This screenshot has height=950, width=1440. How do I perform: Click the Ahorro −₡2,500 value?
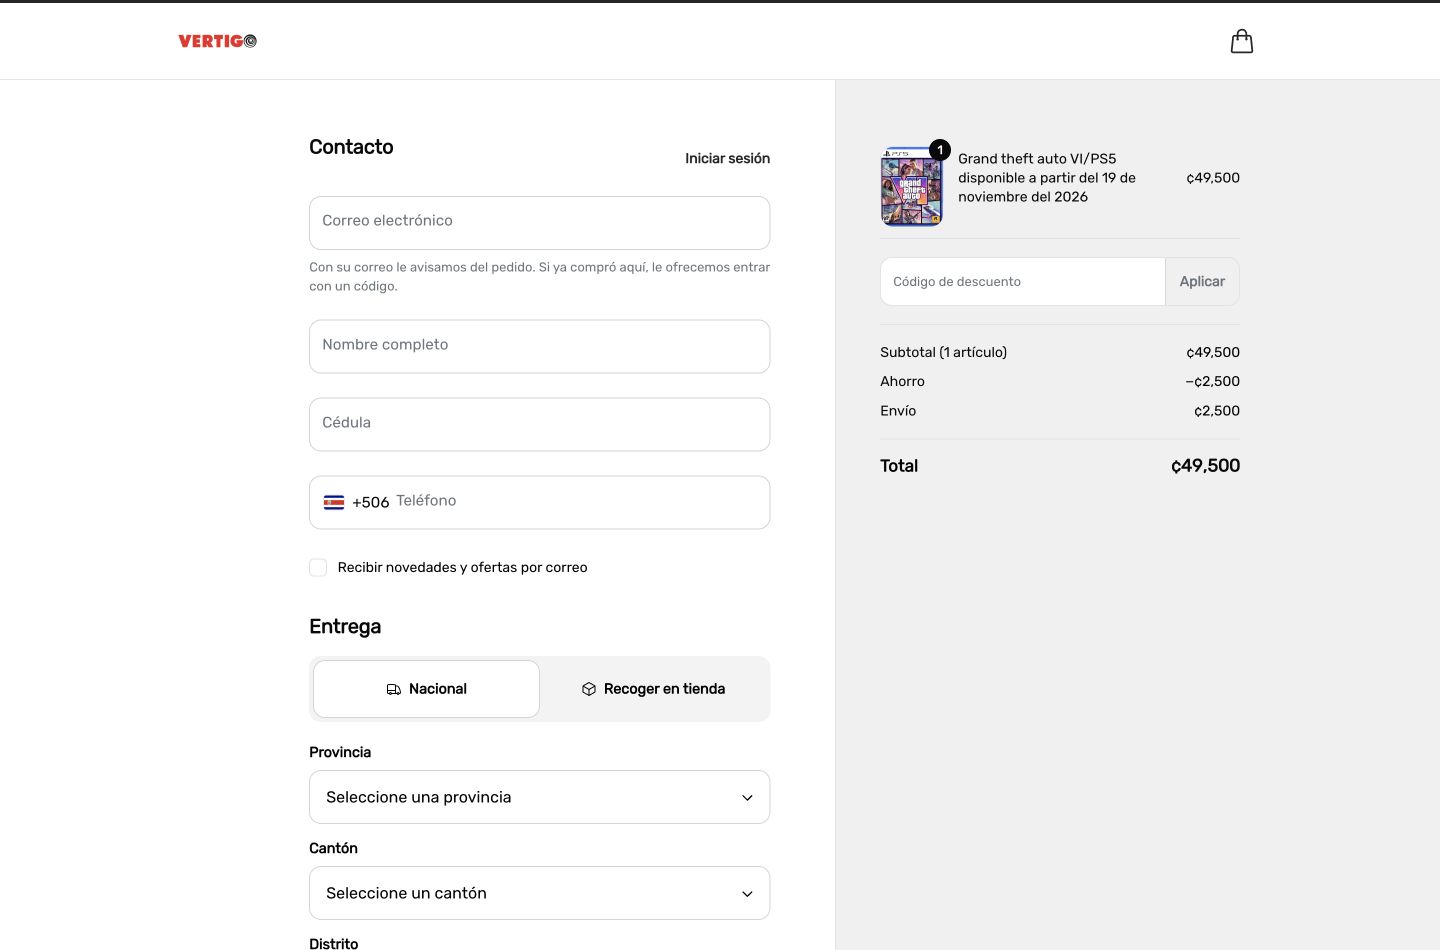(x=1212, y=381)
